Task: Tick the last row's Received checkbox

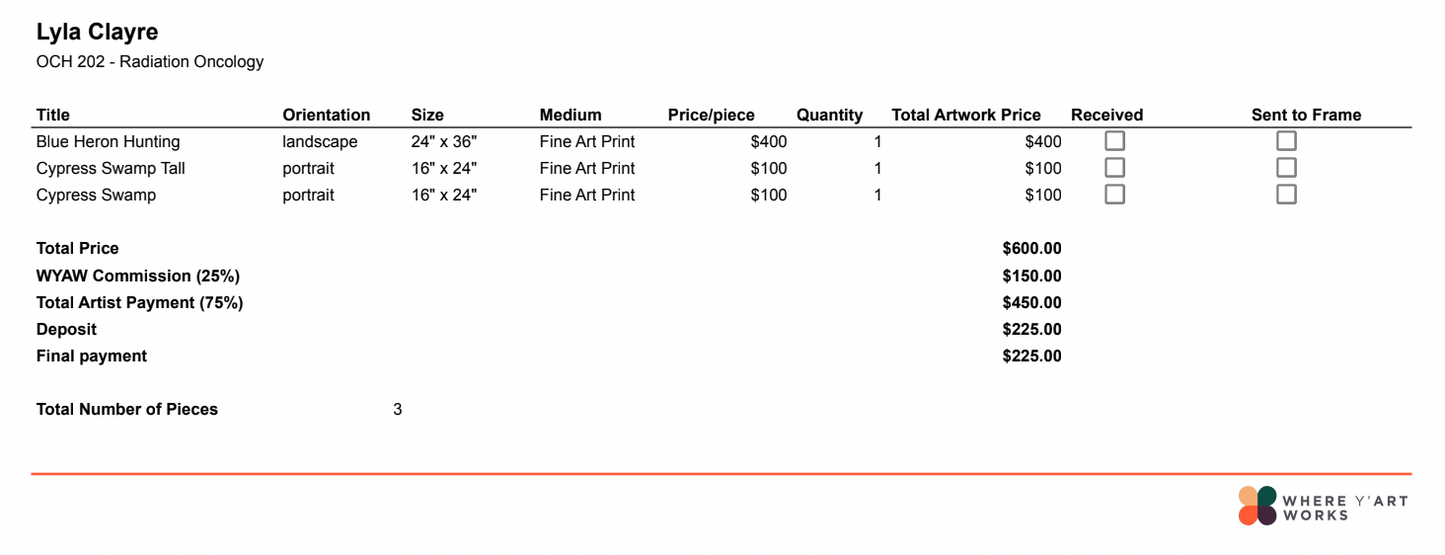Action: (x=1114, y=194)
